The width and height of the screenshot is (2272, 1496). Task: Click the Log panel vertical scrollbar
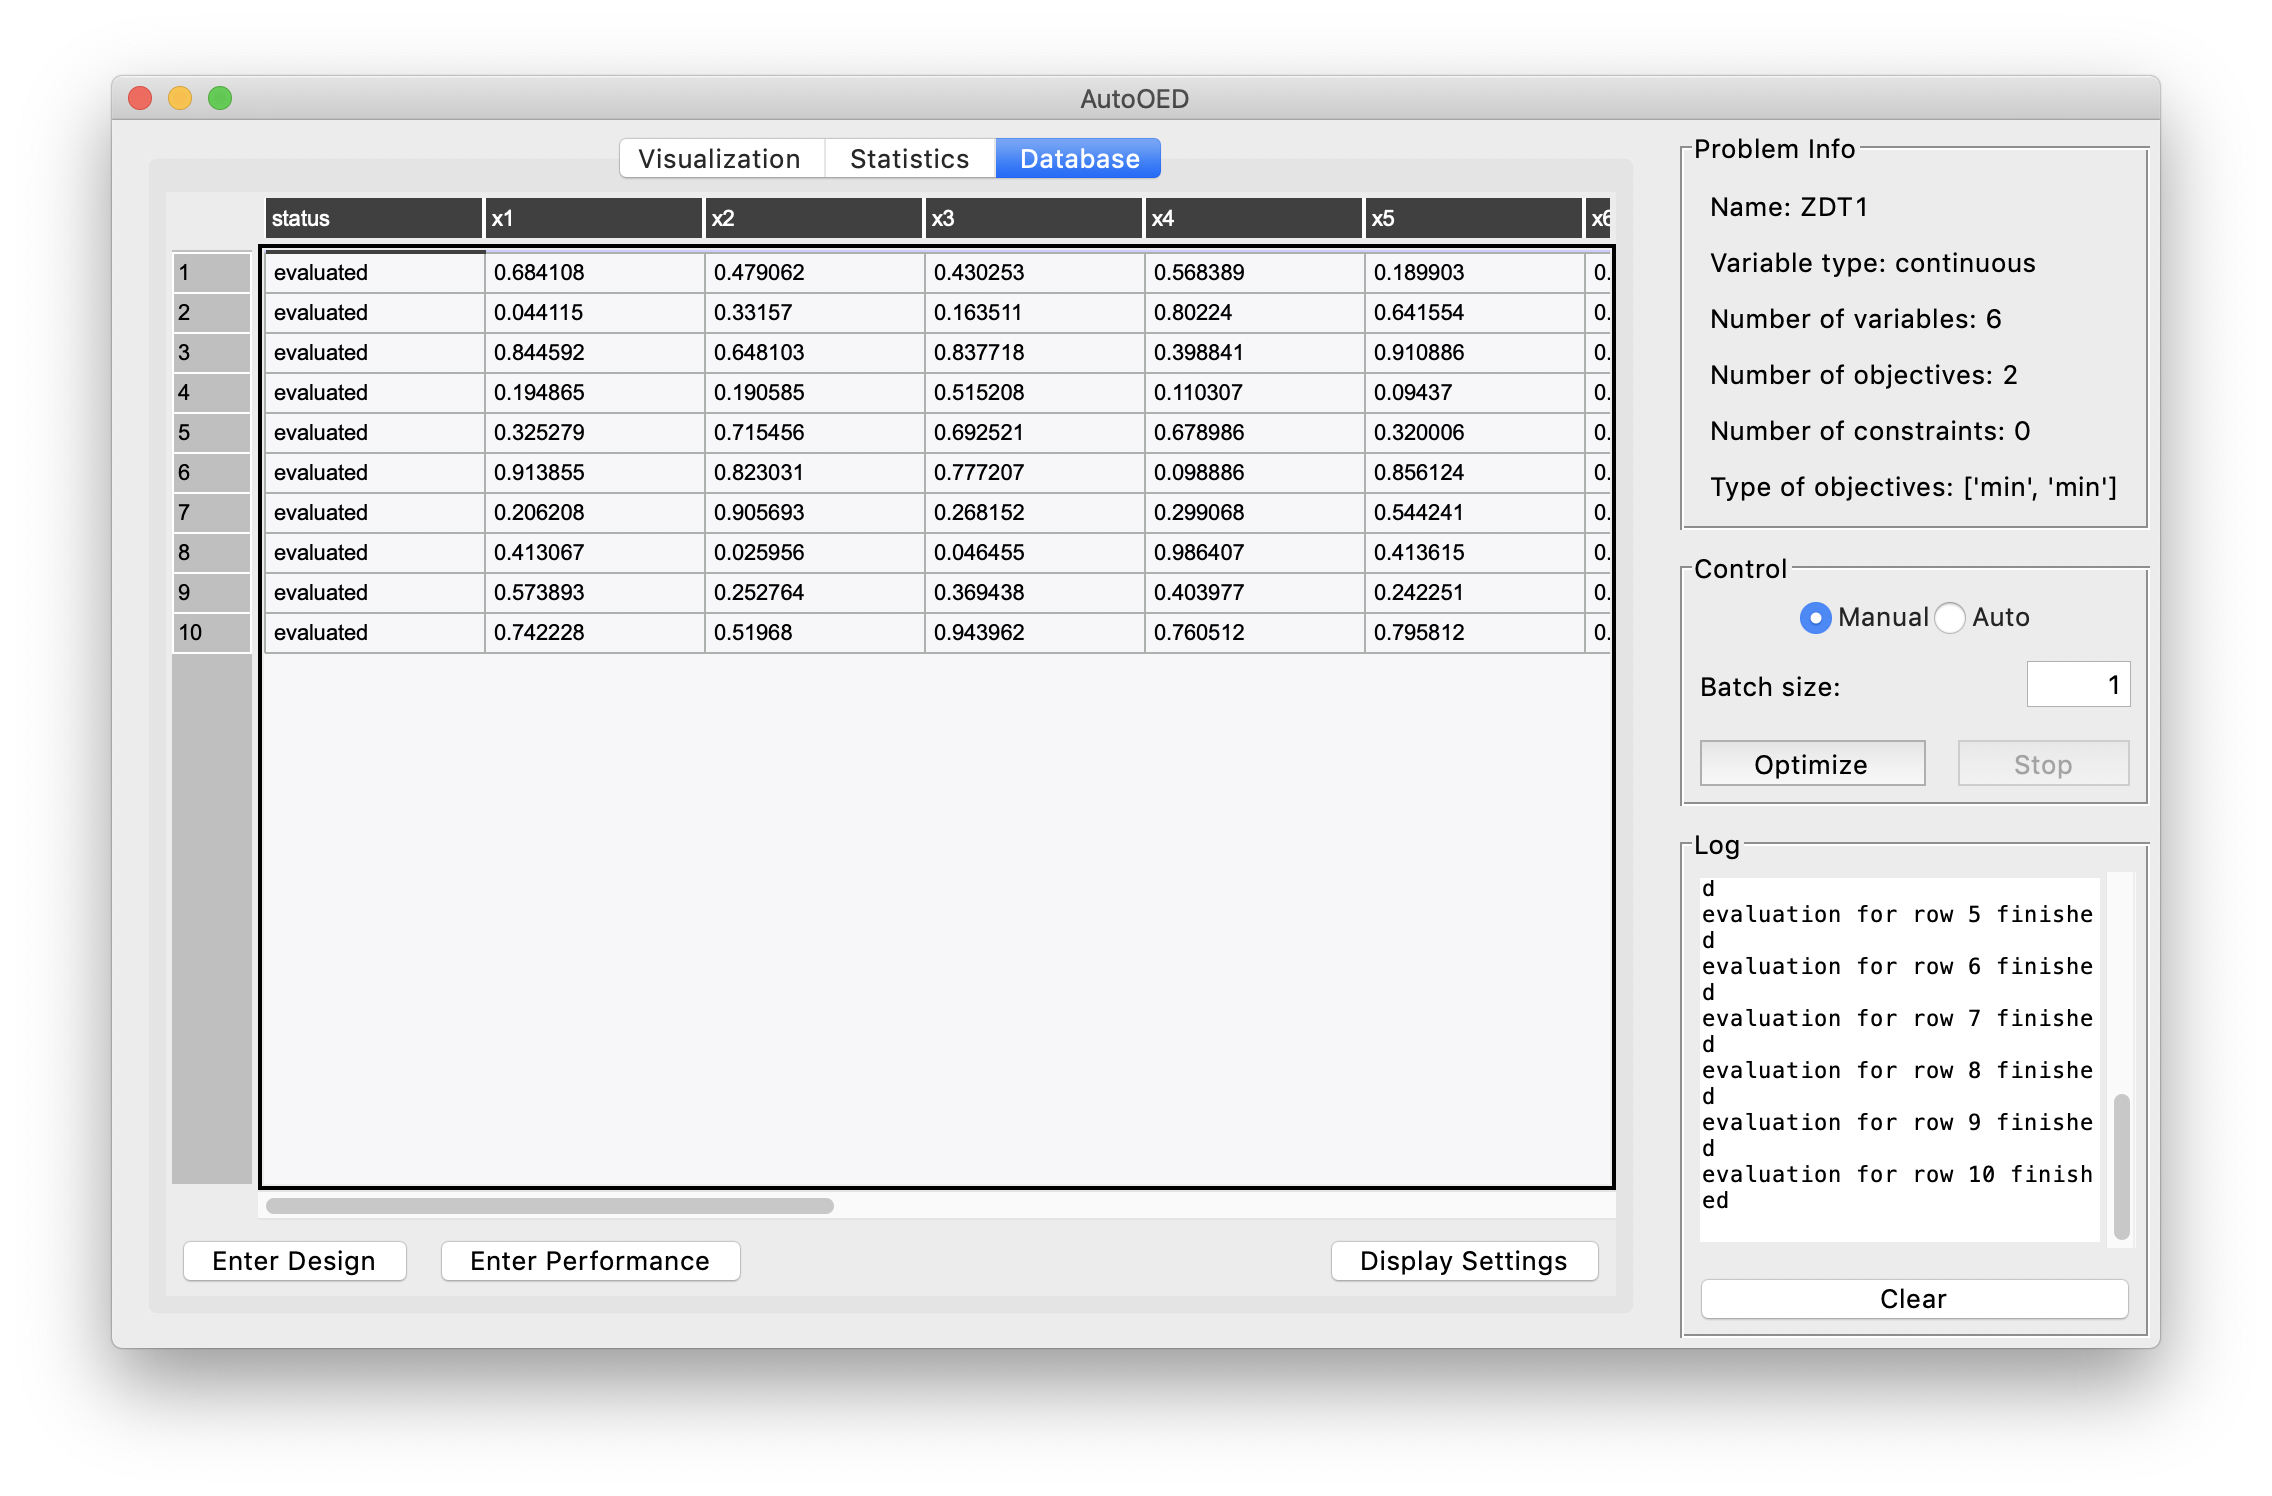pyautogui.click(x=2121, y=1165)
